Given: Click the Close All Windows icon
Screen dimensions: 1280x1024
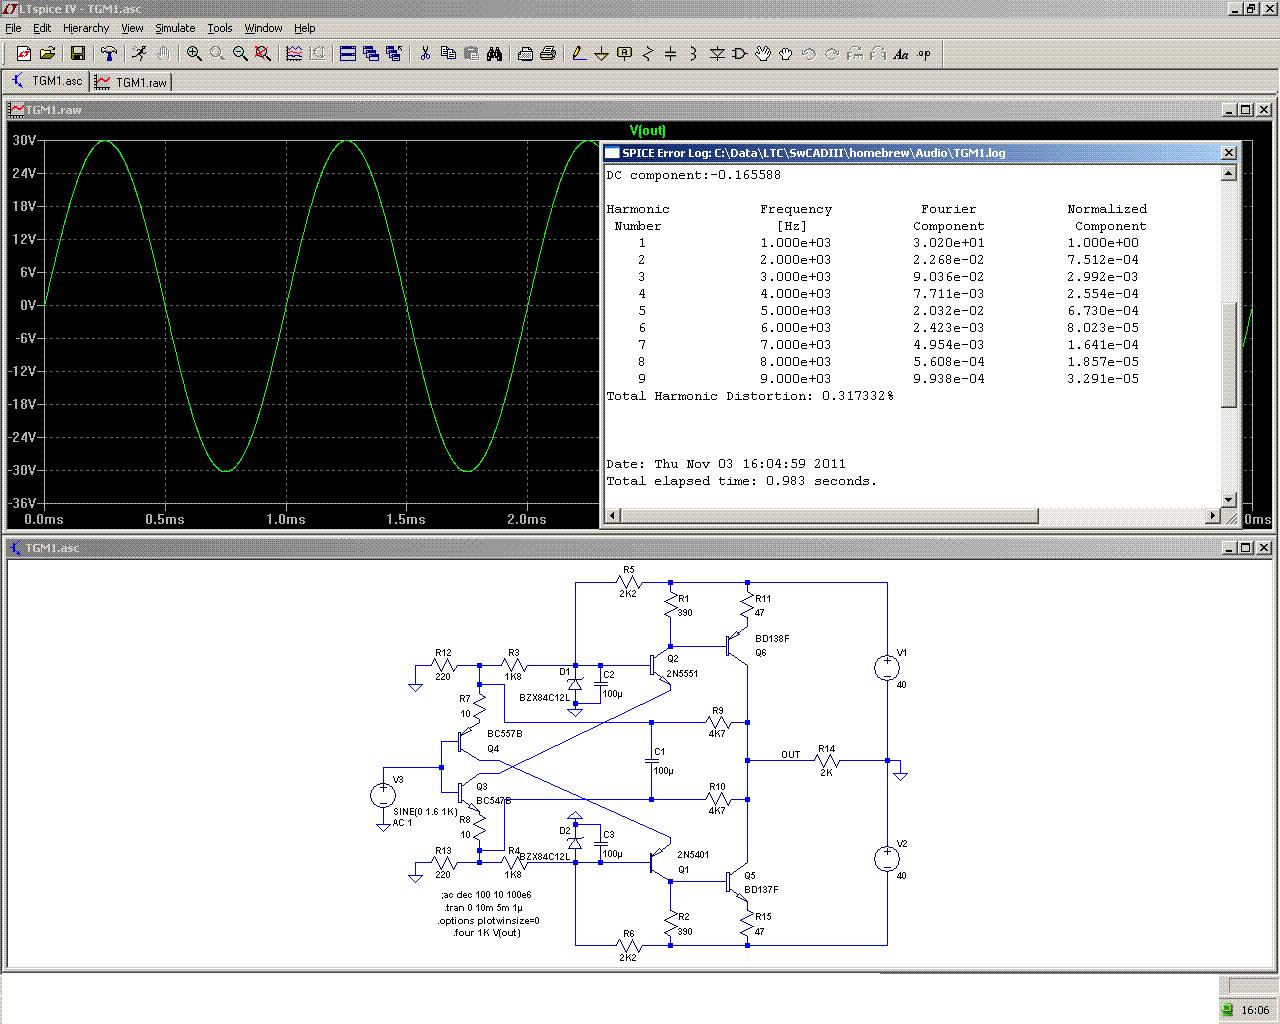Looking at the screenshot, I should 394,54.
